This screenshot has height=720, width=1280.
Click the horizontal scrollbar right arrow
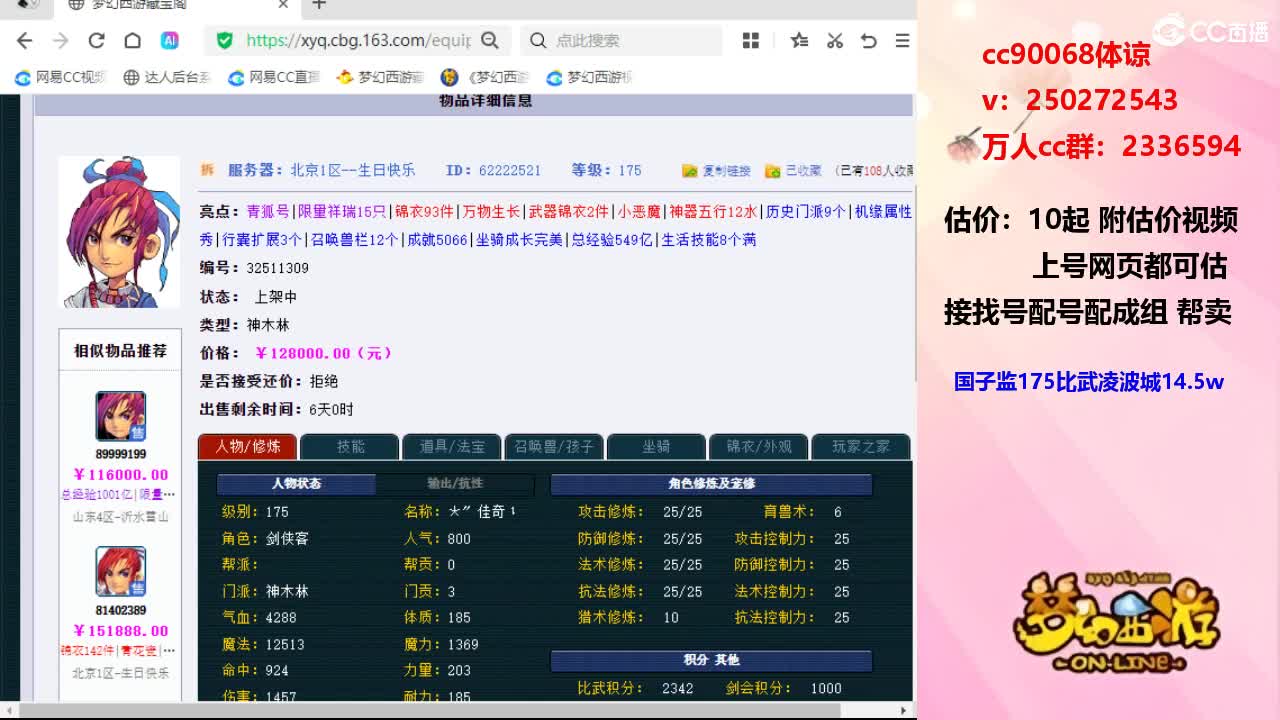pos(903,710)
